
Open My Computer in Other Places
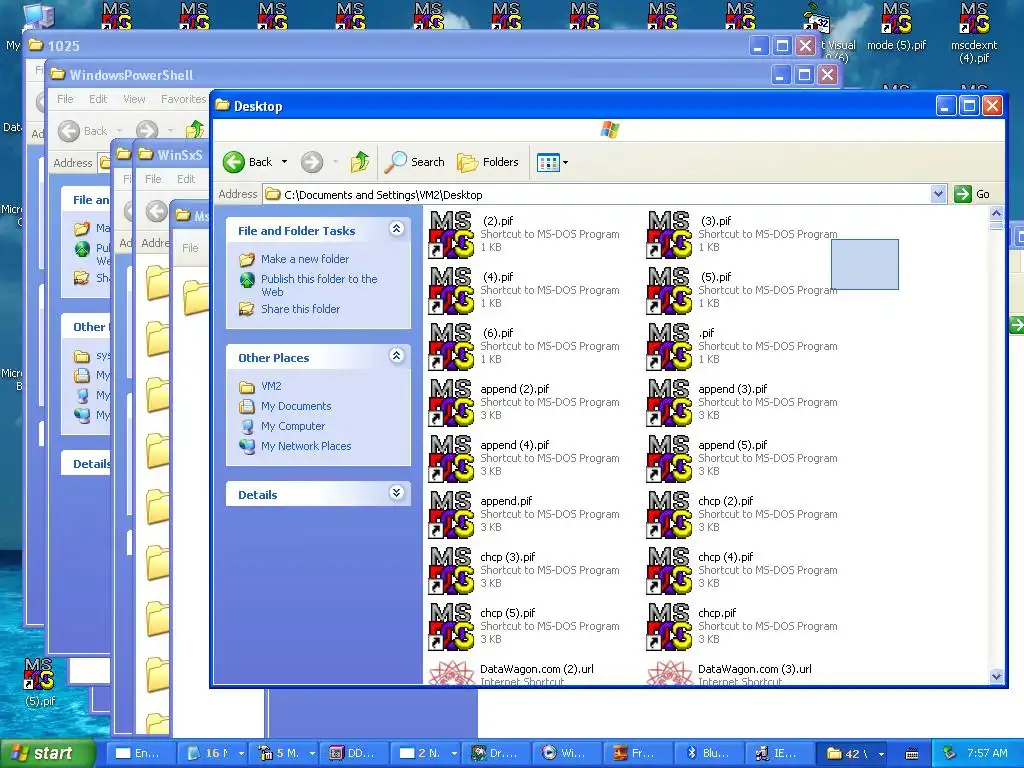[x=293, y=426]
